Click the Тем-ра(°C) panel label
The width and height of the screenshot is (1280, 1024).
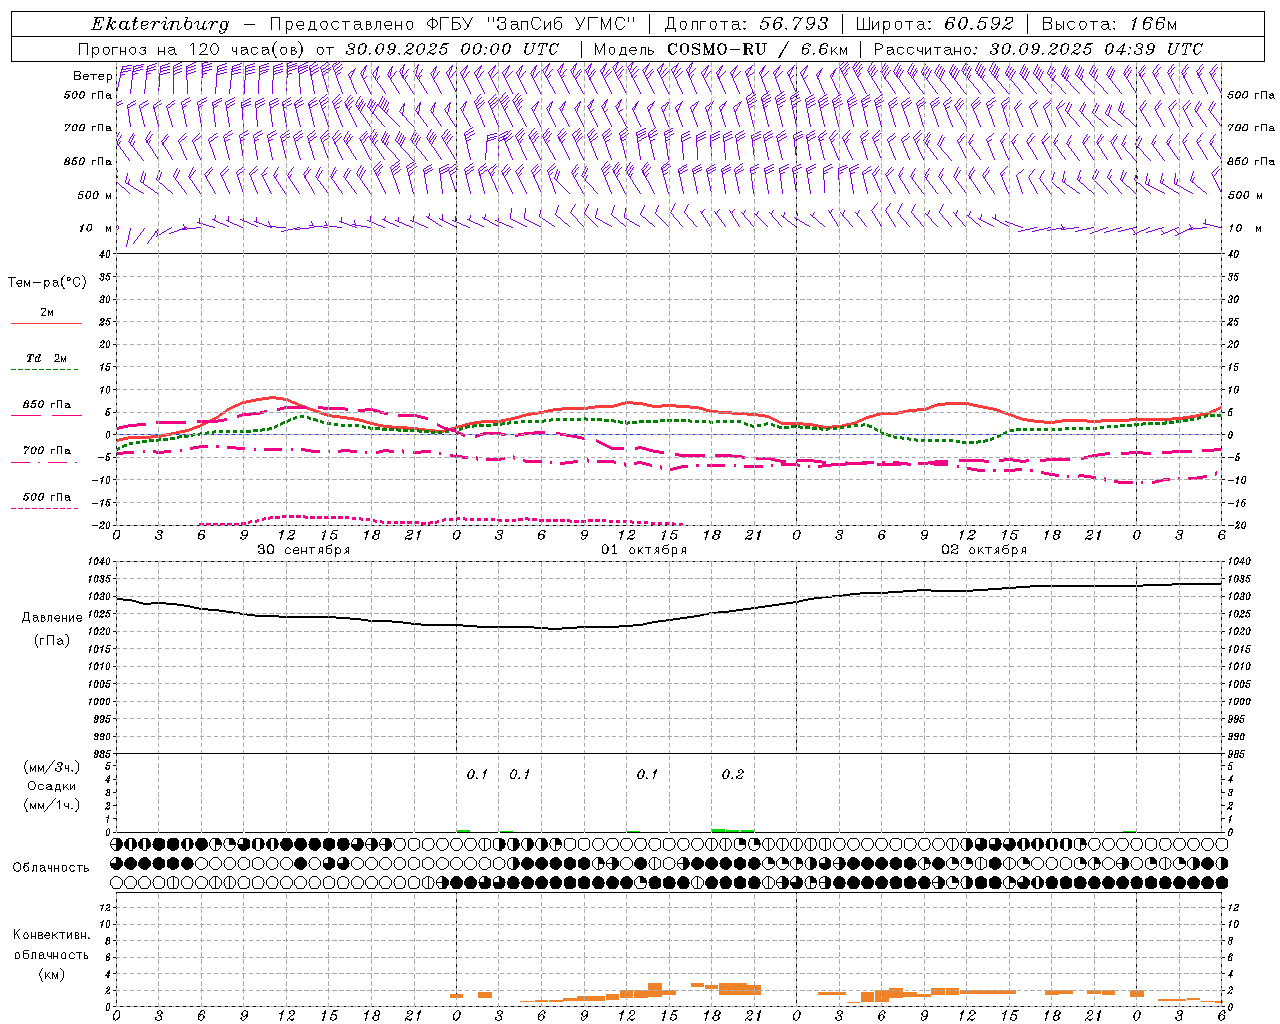point(47,283)
